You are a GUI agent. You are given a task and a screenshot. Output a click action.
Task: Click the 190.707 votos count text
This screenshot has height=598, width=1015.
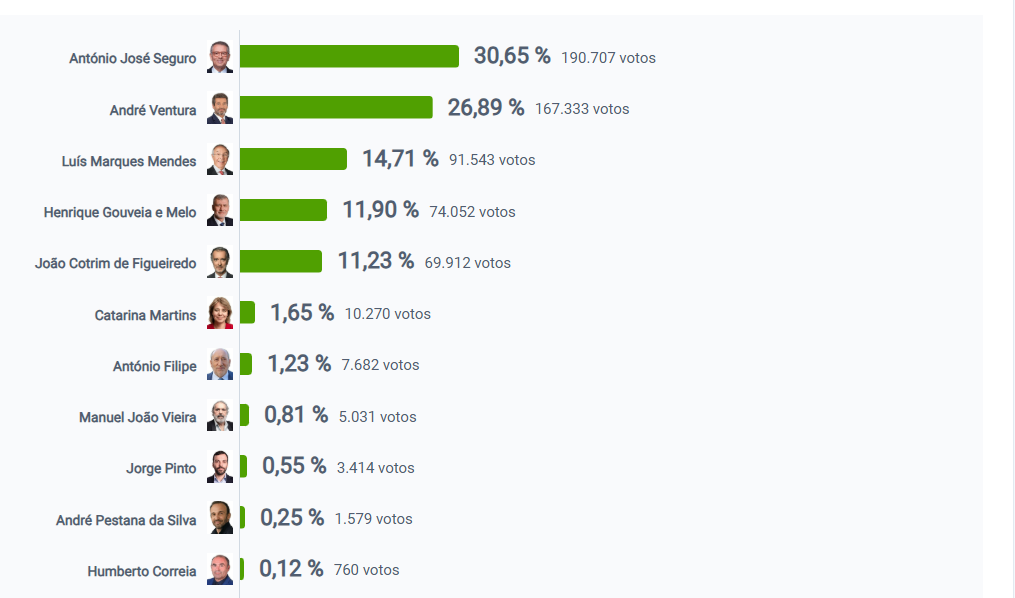point(608,58)
